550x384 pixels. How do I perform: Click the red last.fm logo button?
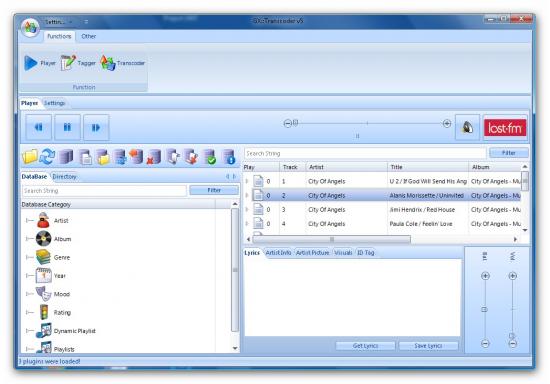(505, 128)
